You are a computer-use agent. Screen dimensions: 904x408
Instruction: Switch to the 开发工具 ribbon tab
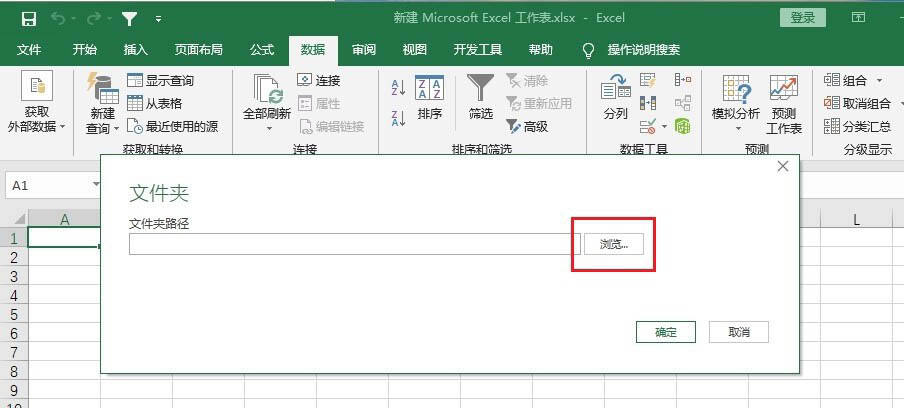[477, 50]
